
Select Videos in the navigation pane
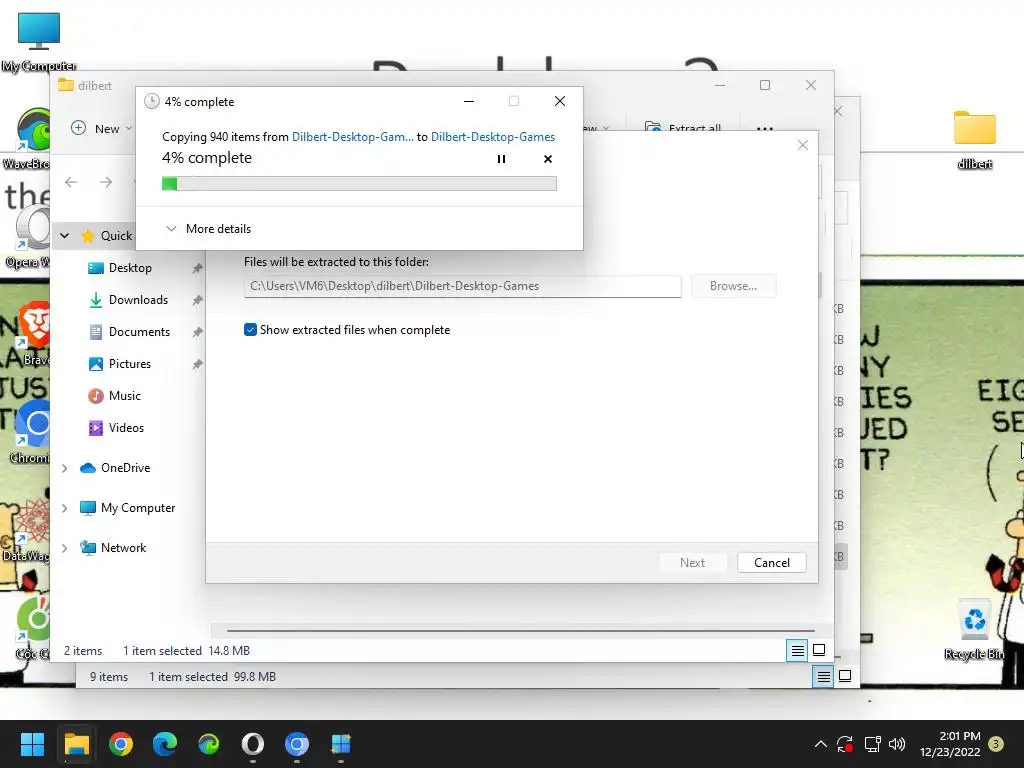tap(126, 428)
